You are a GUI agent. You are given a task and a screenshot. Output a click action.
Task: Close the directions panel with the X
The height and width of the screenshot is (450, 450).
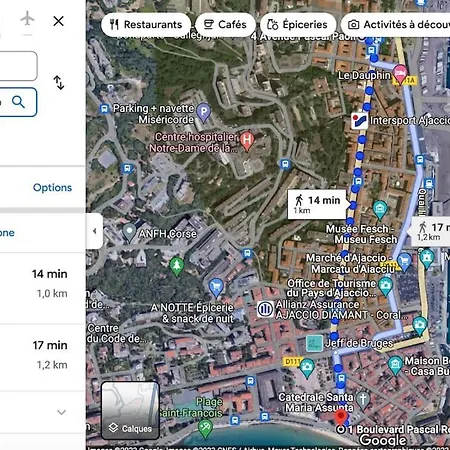click(59, 21)
